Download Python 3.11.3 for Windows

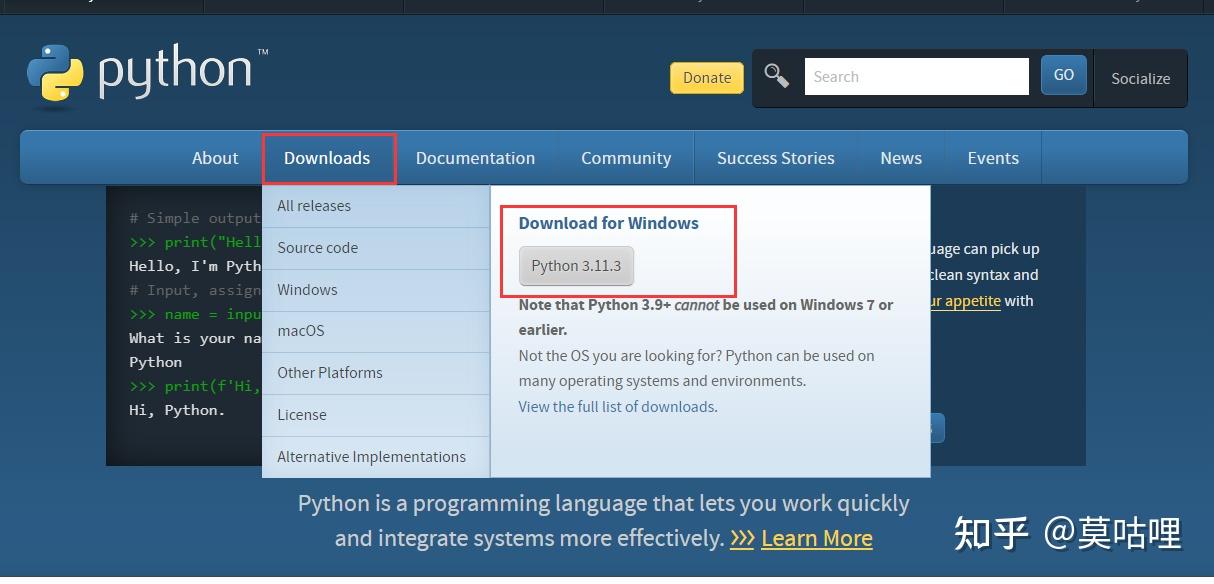576,266
